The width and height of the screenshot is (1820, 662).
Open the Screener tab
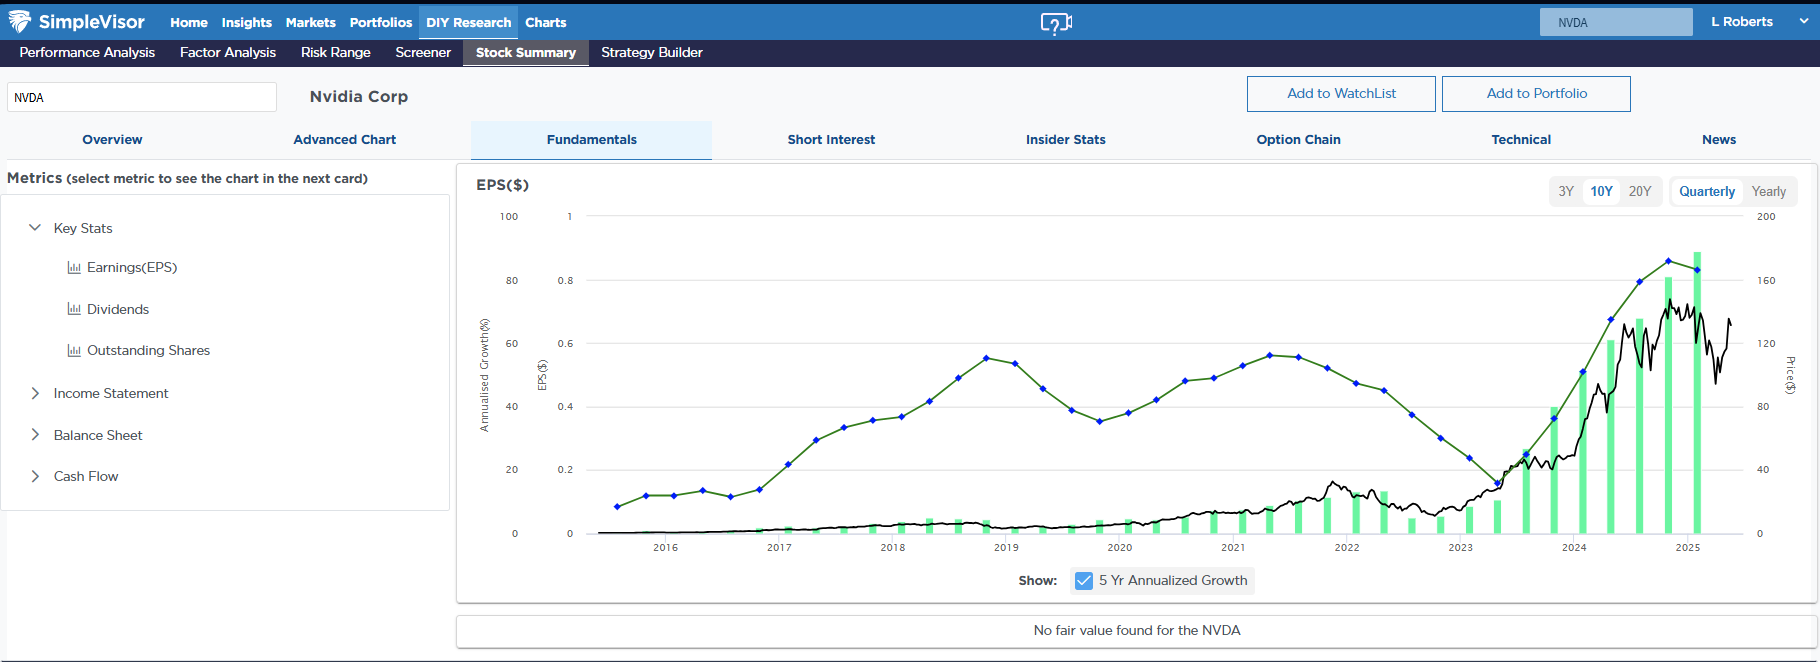tap(423, 52)
